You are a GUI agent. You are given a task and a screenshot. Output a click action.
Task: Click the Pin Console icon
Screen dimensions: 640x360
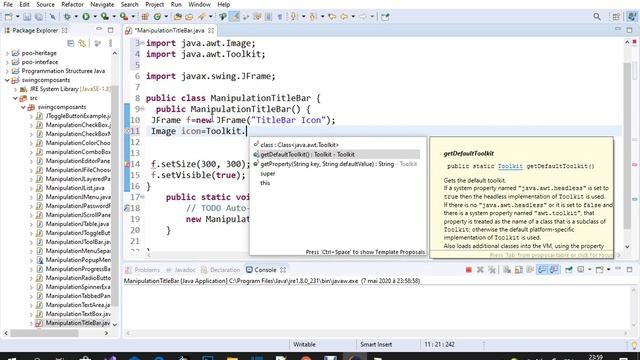[x=569, y=270]
